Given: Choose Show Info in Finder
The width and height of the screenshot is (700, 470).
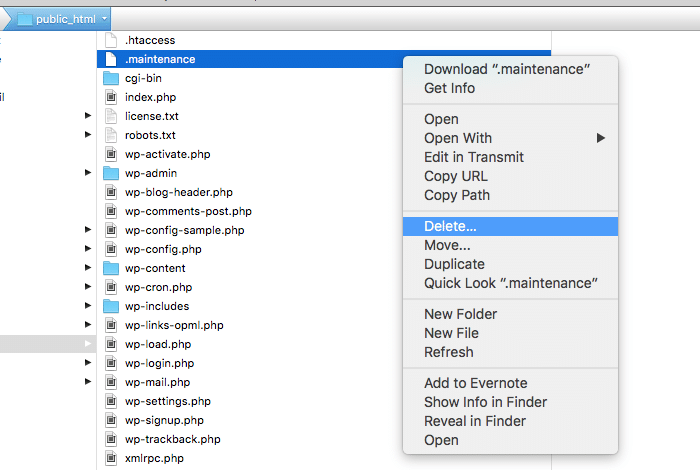Looking at the screenshot, I should 510,402.
